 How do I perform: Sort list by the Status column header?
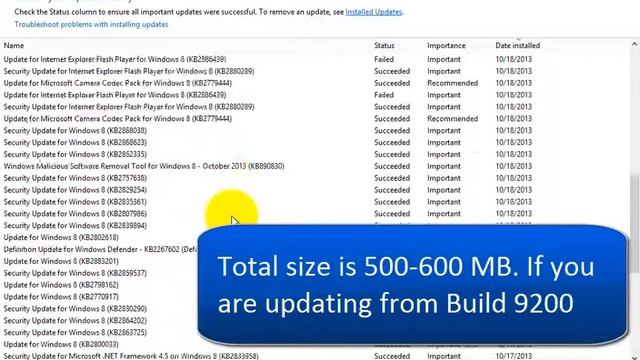tap(384, 45)
